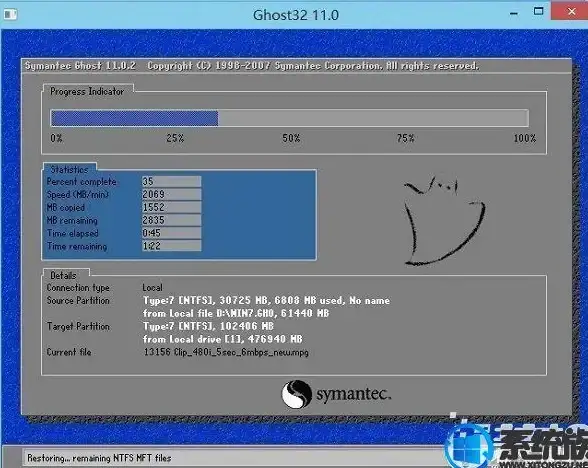Click the 50% progress marker label
588x468 pixels.
point(291,138)
